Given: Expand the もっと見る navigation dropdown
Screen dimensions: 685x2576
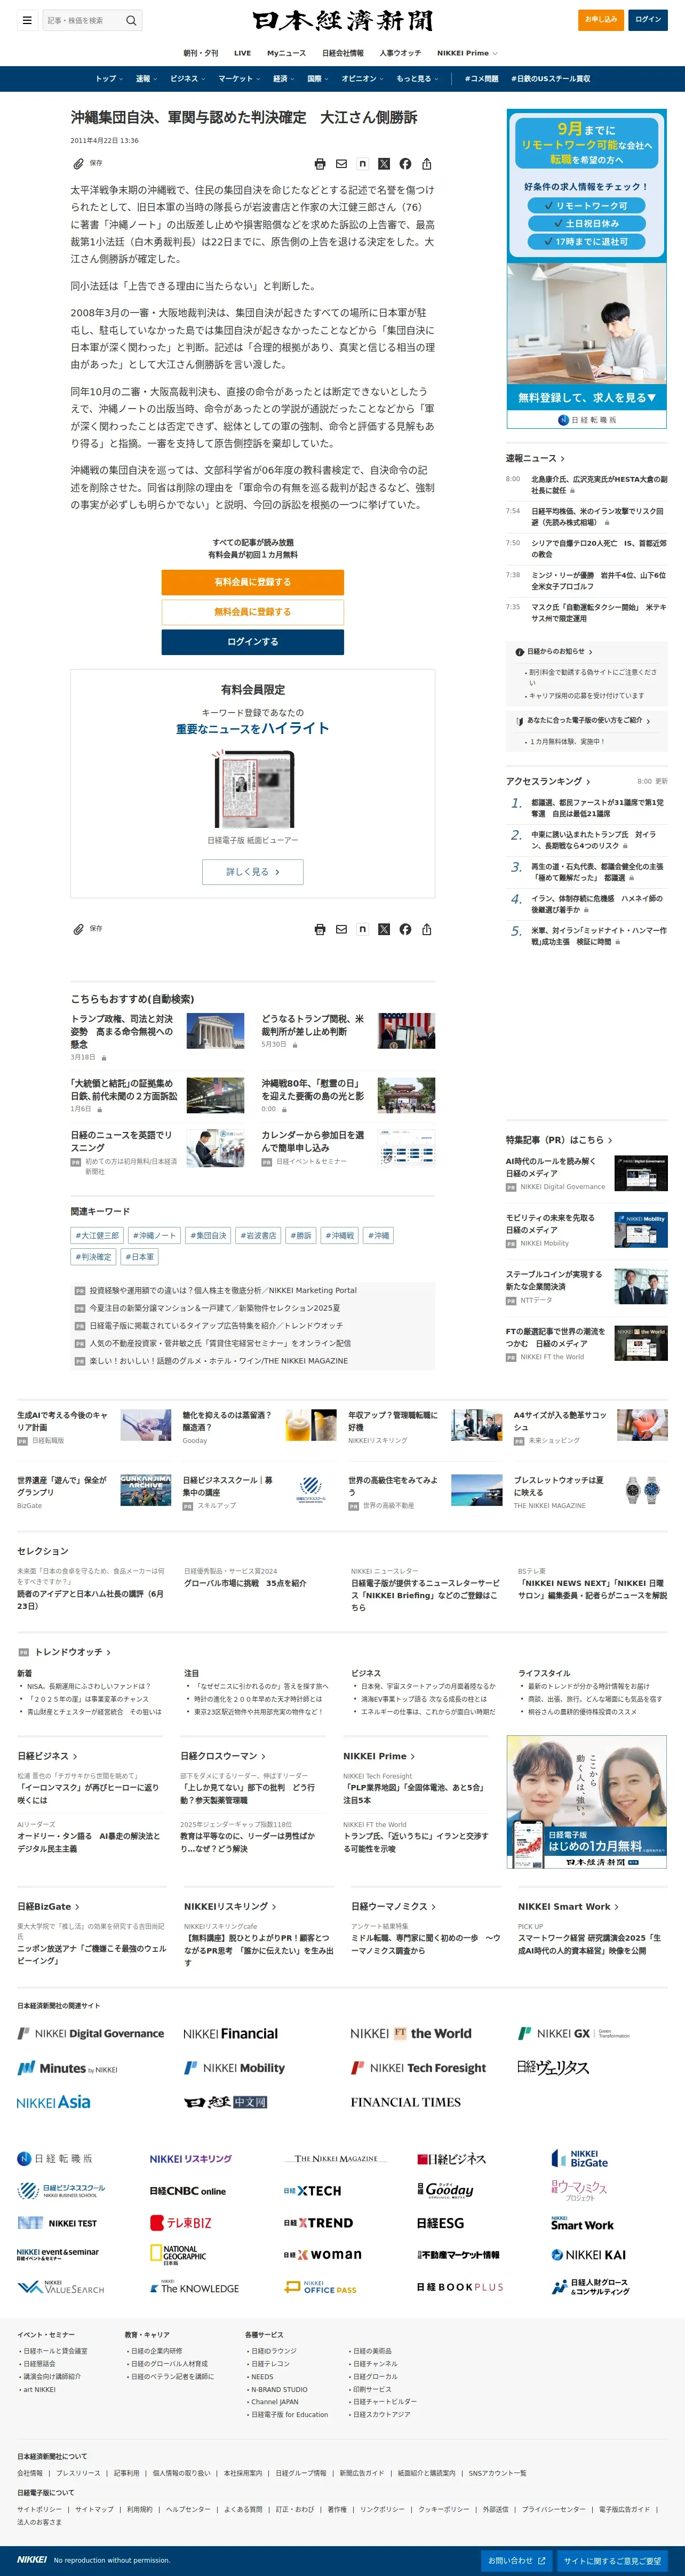Looking at the screenshot, I should coord(417,78).
